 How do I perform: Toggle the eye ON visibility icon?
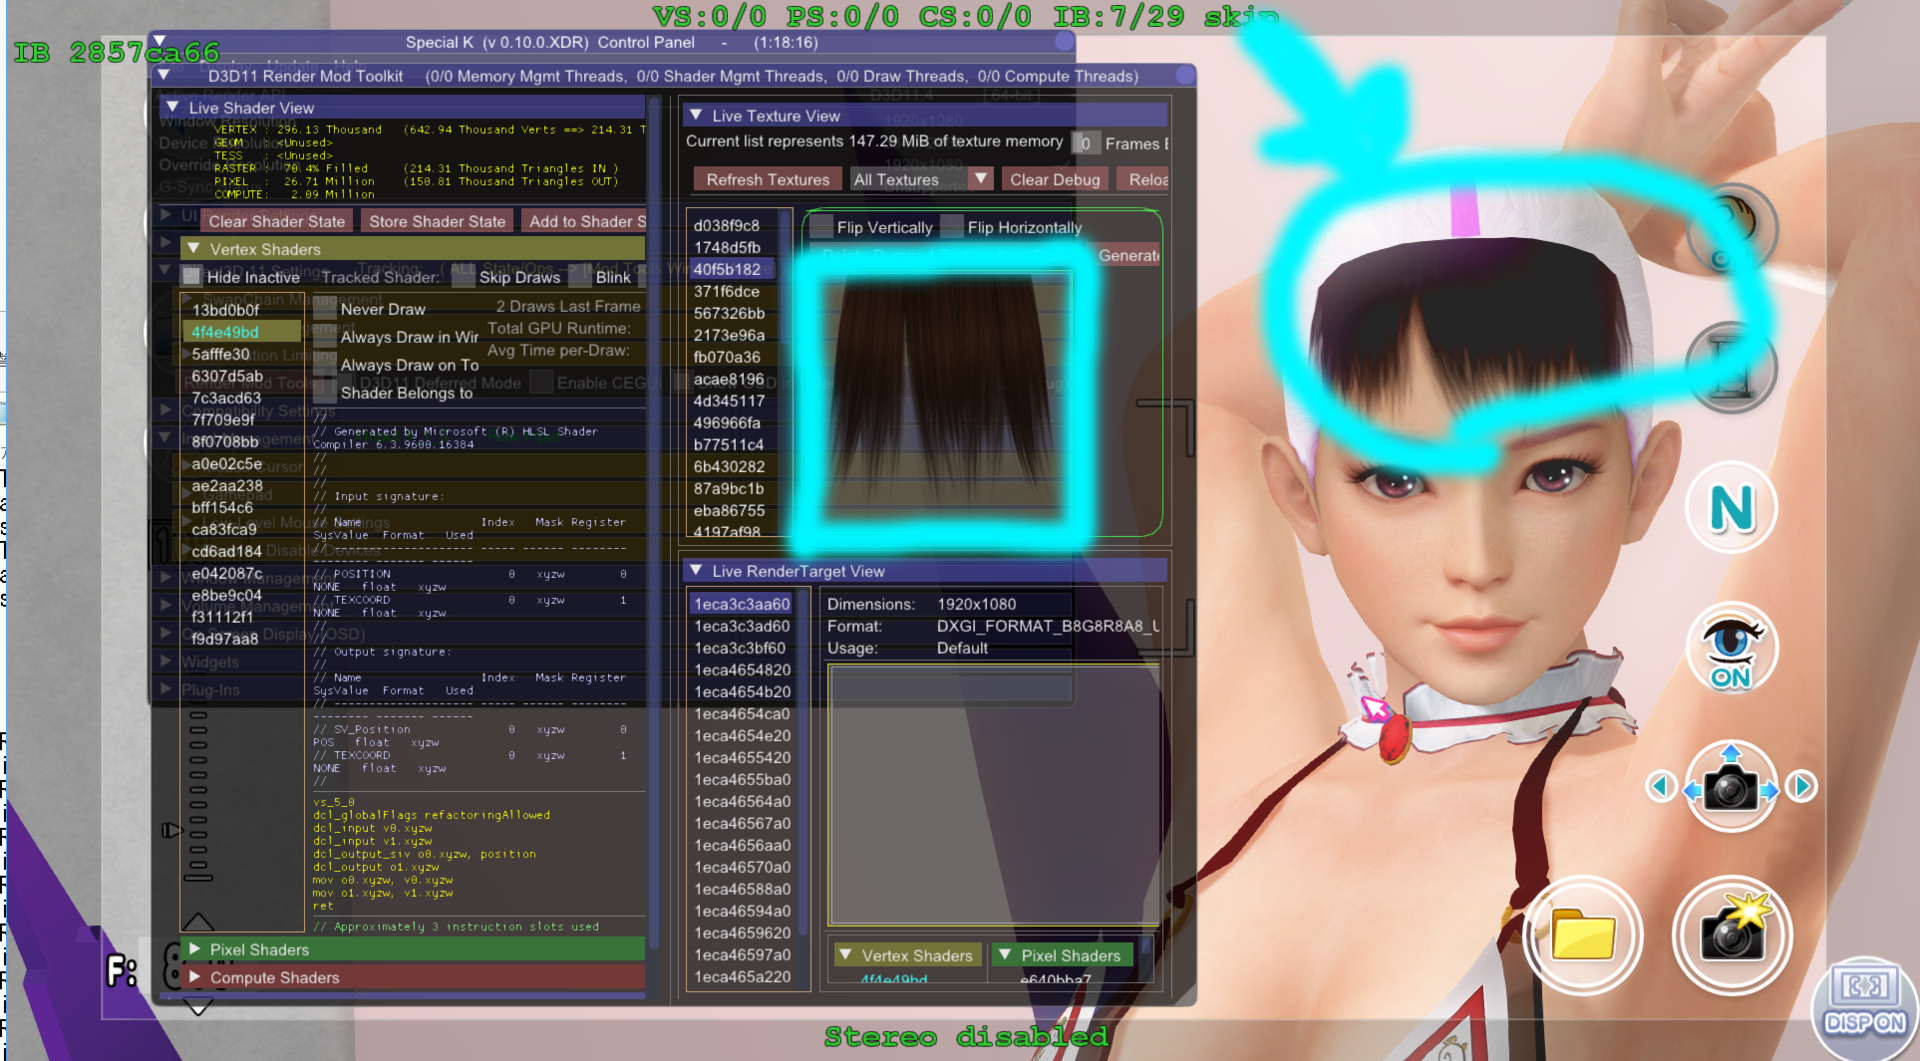point(1731,648)
